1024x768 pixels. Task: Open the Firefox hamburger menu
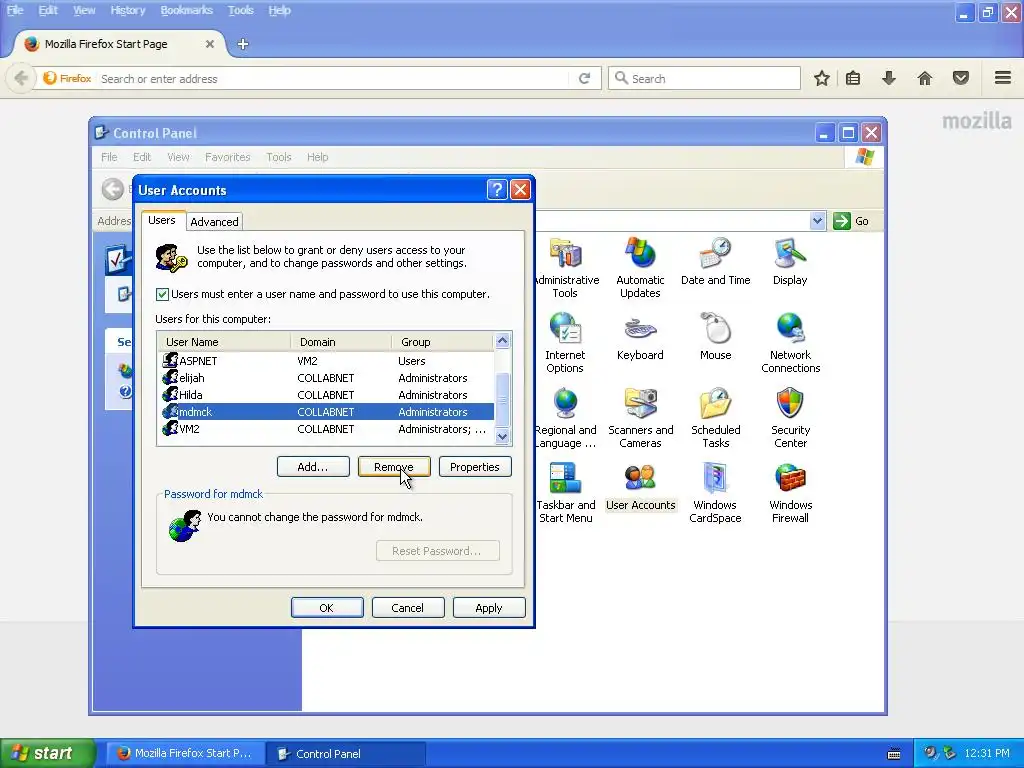(1003, 78)
